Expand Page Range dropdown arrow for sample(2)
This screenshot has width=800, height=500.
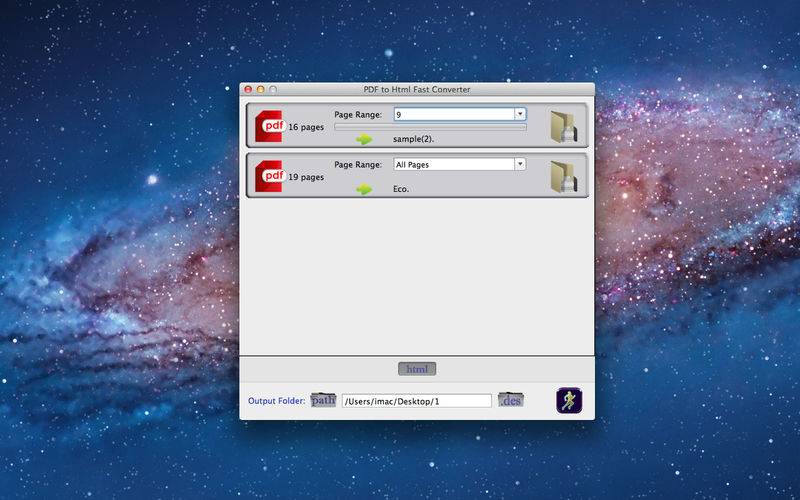point(520,114)
